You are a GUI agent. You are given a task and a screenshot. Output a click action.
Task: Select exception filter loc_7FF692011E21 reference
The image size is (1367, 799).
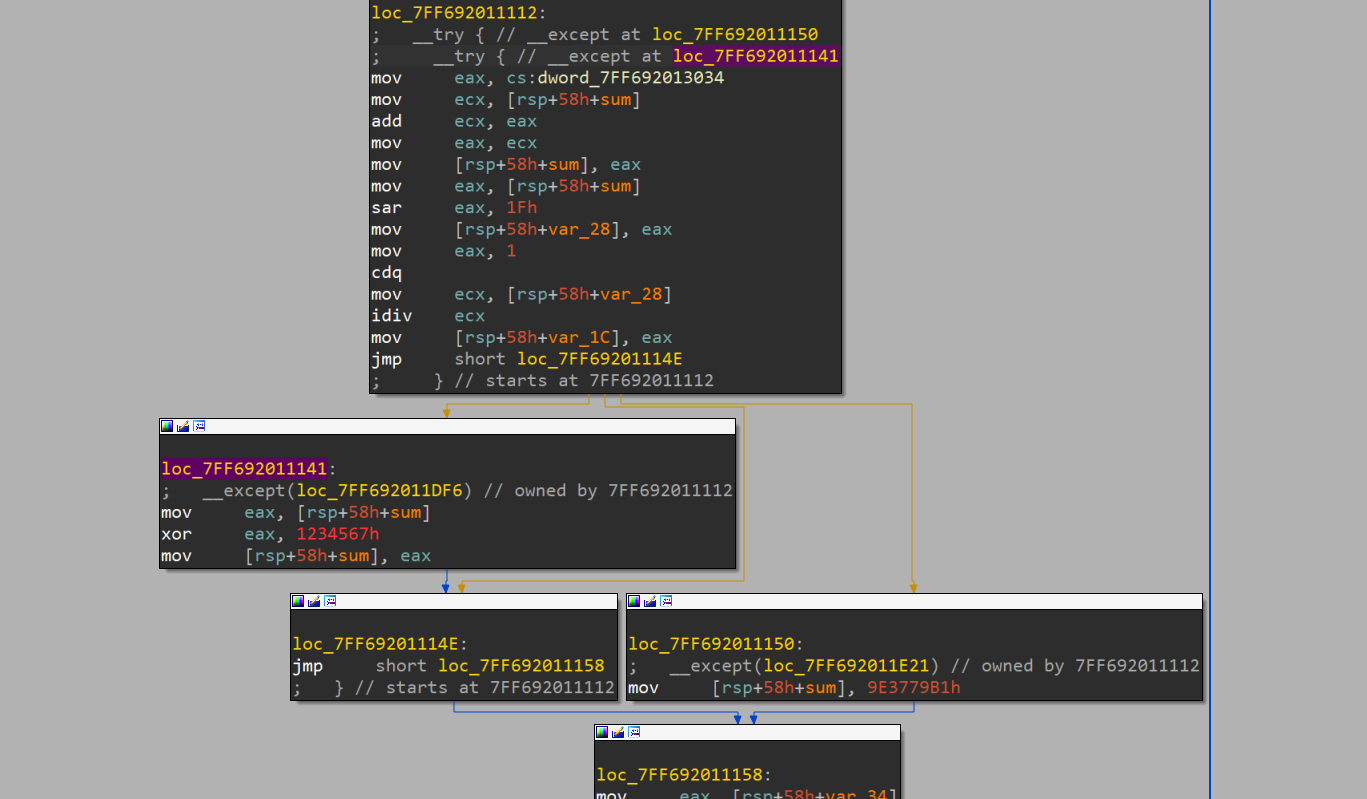847,666
